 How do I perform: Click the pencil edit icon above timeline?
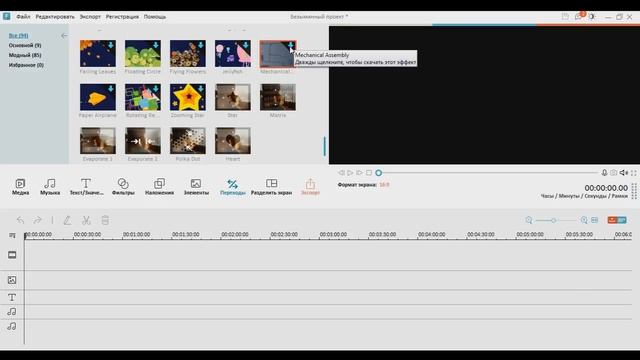[67, 220]
